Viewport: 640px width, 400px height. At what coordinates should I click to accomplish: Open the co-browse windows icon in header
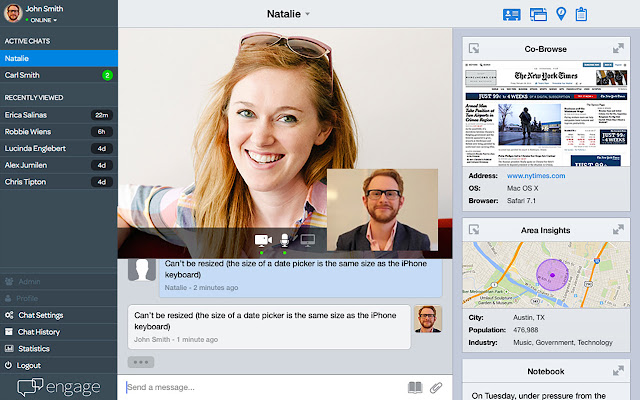coord(538,15)
